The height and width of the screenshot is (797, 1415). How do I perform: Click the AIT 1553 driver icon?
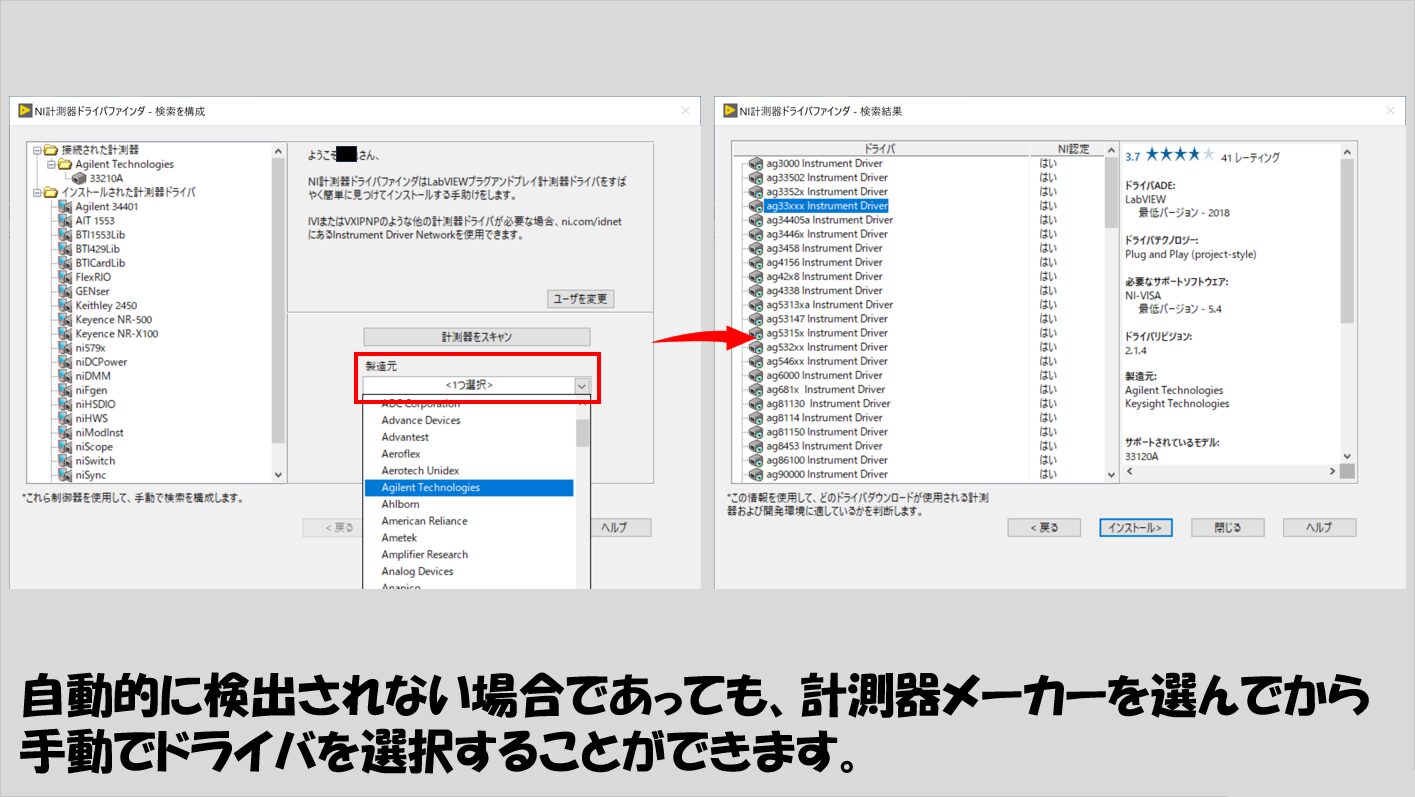[65, 221]
